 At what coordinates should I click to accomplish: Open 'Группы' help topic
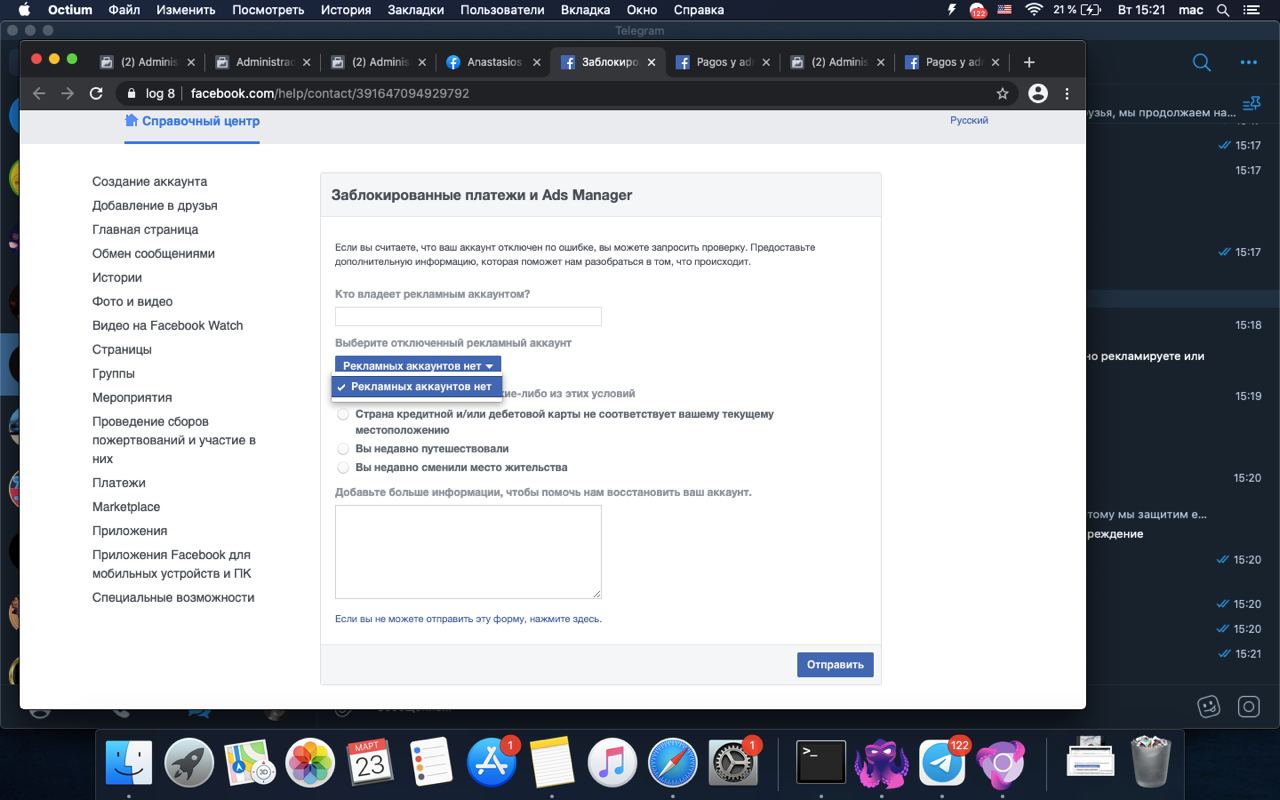click(x=113, y=374)
